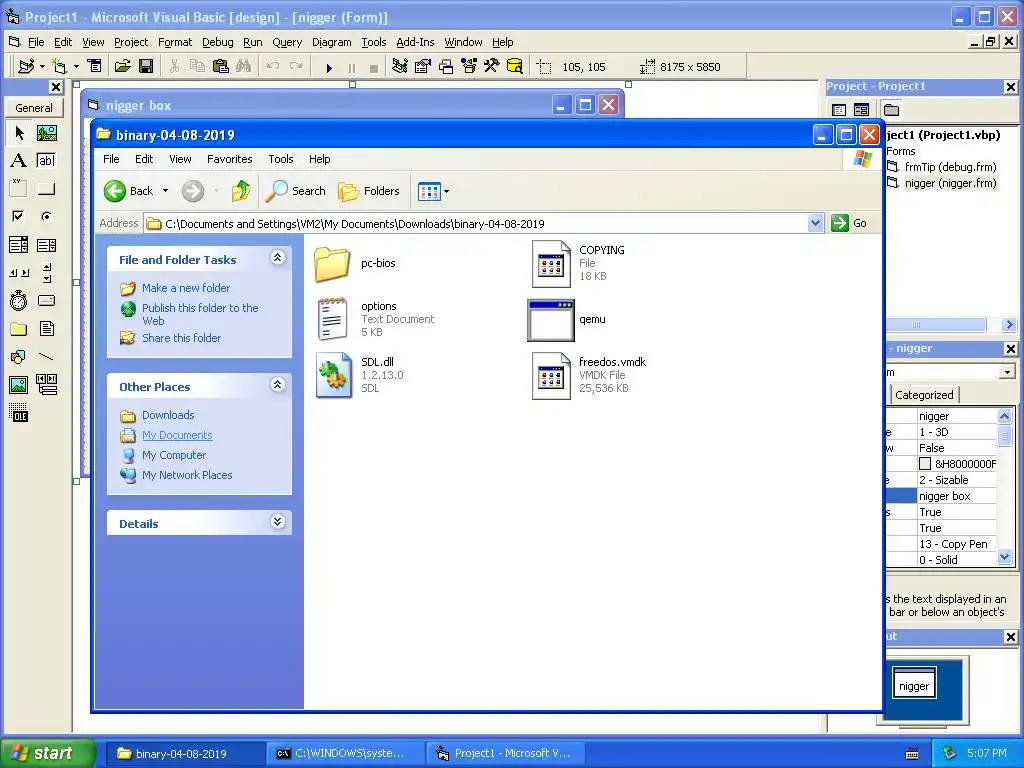This screenshot has height=768, width=1024.
Task: Open the Tools menu in Explorer
Action: click(x=281, y=159)
